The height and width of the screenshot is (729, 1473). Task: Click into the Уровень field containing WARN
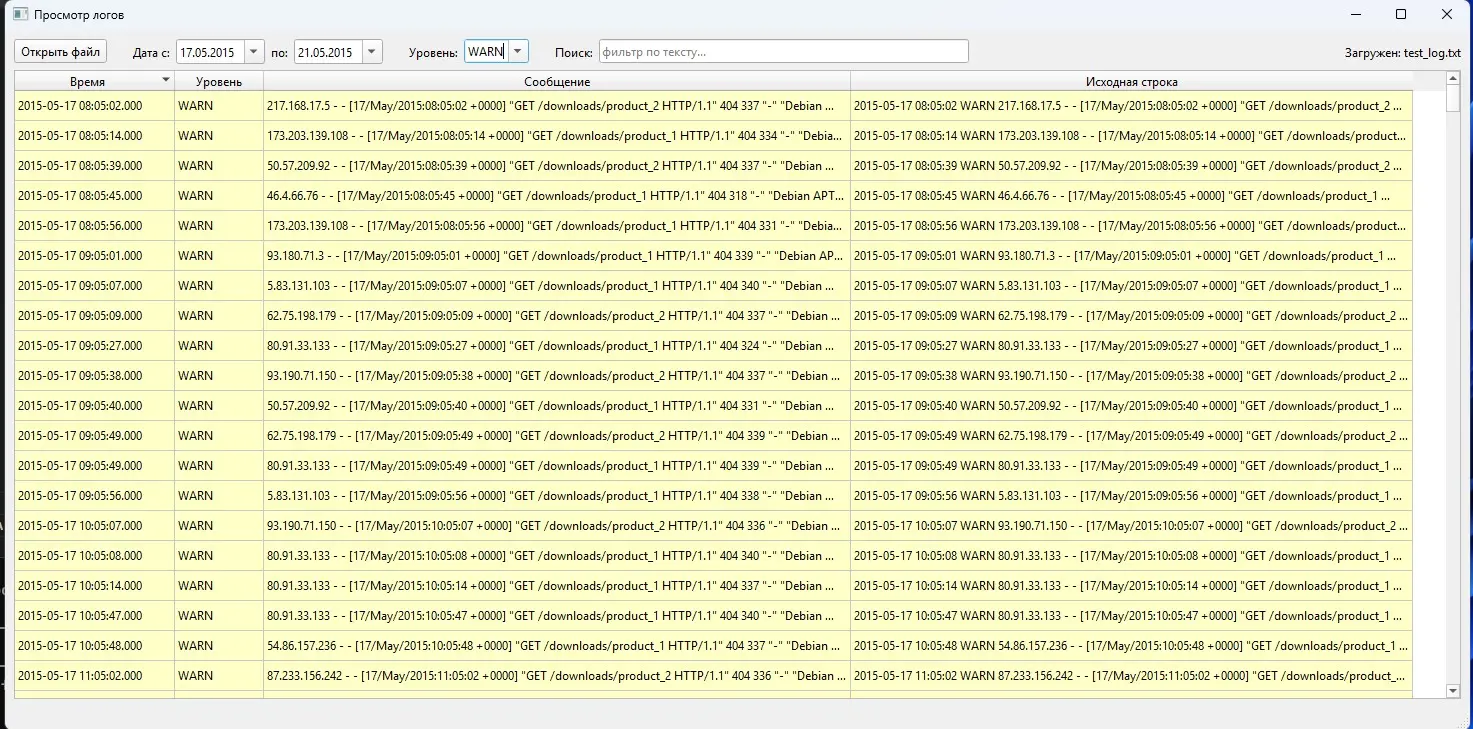pos(487,52)
